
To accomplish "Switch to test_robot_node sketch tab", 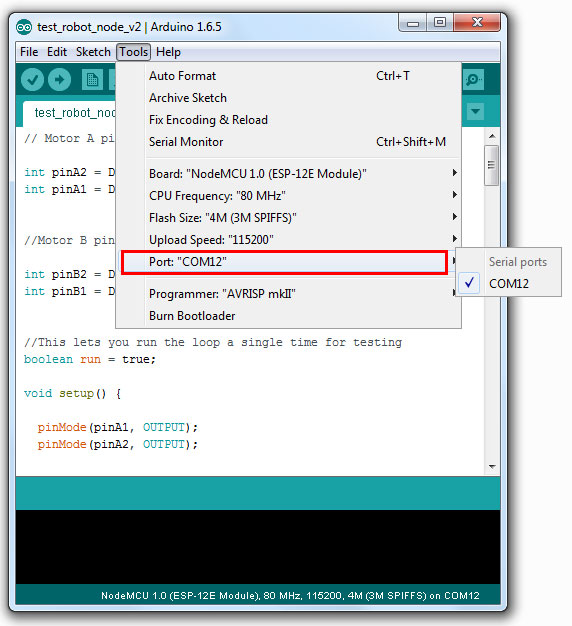I will (x=69, y=113).
